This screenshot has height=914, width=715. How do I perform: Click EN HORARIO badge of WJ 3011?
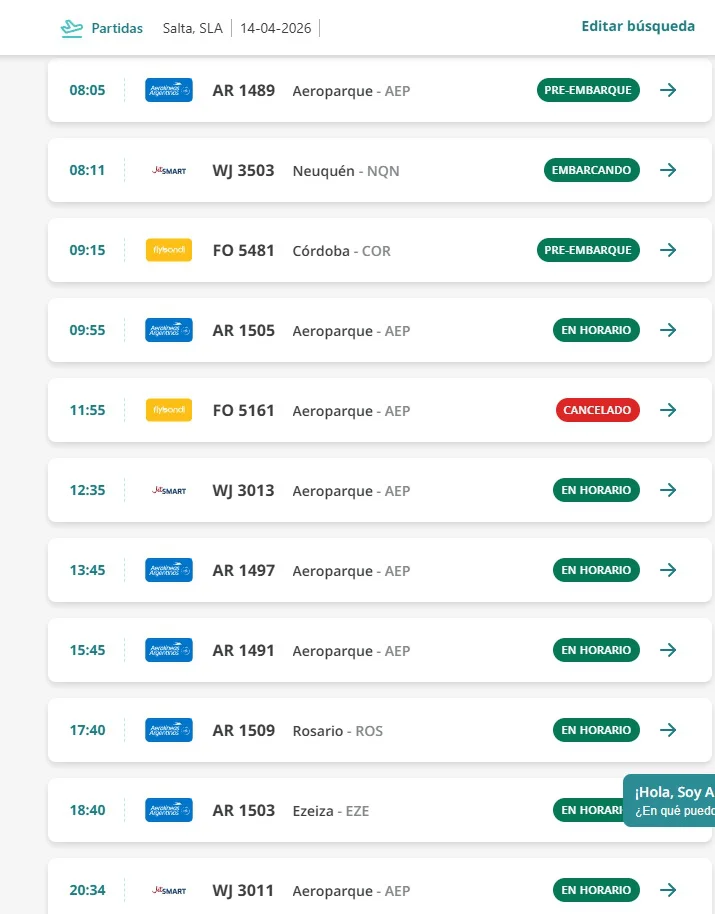pos(596,890)
